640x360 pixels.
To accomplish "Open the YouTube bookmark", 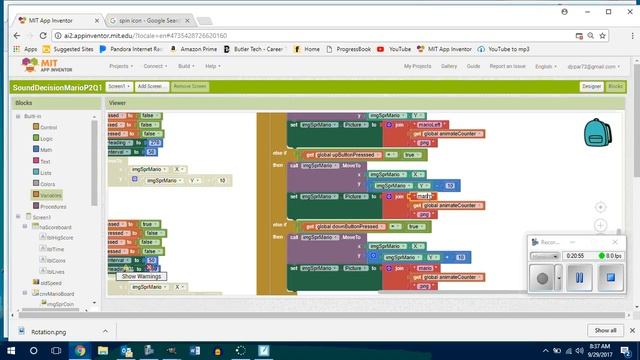I will 394,49.
